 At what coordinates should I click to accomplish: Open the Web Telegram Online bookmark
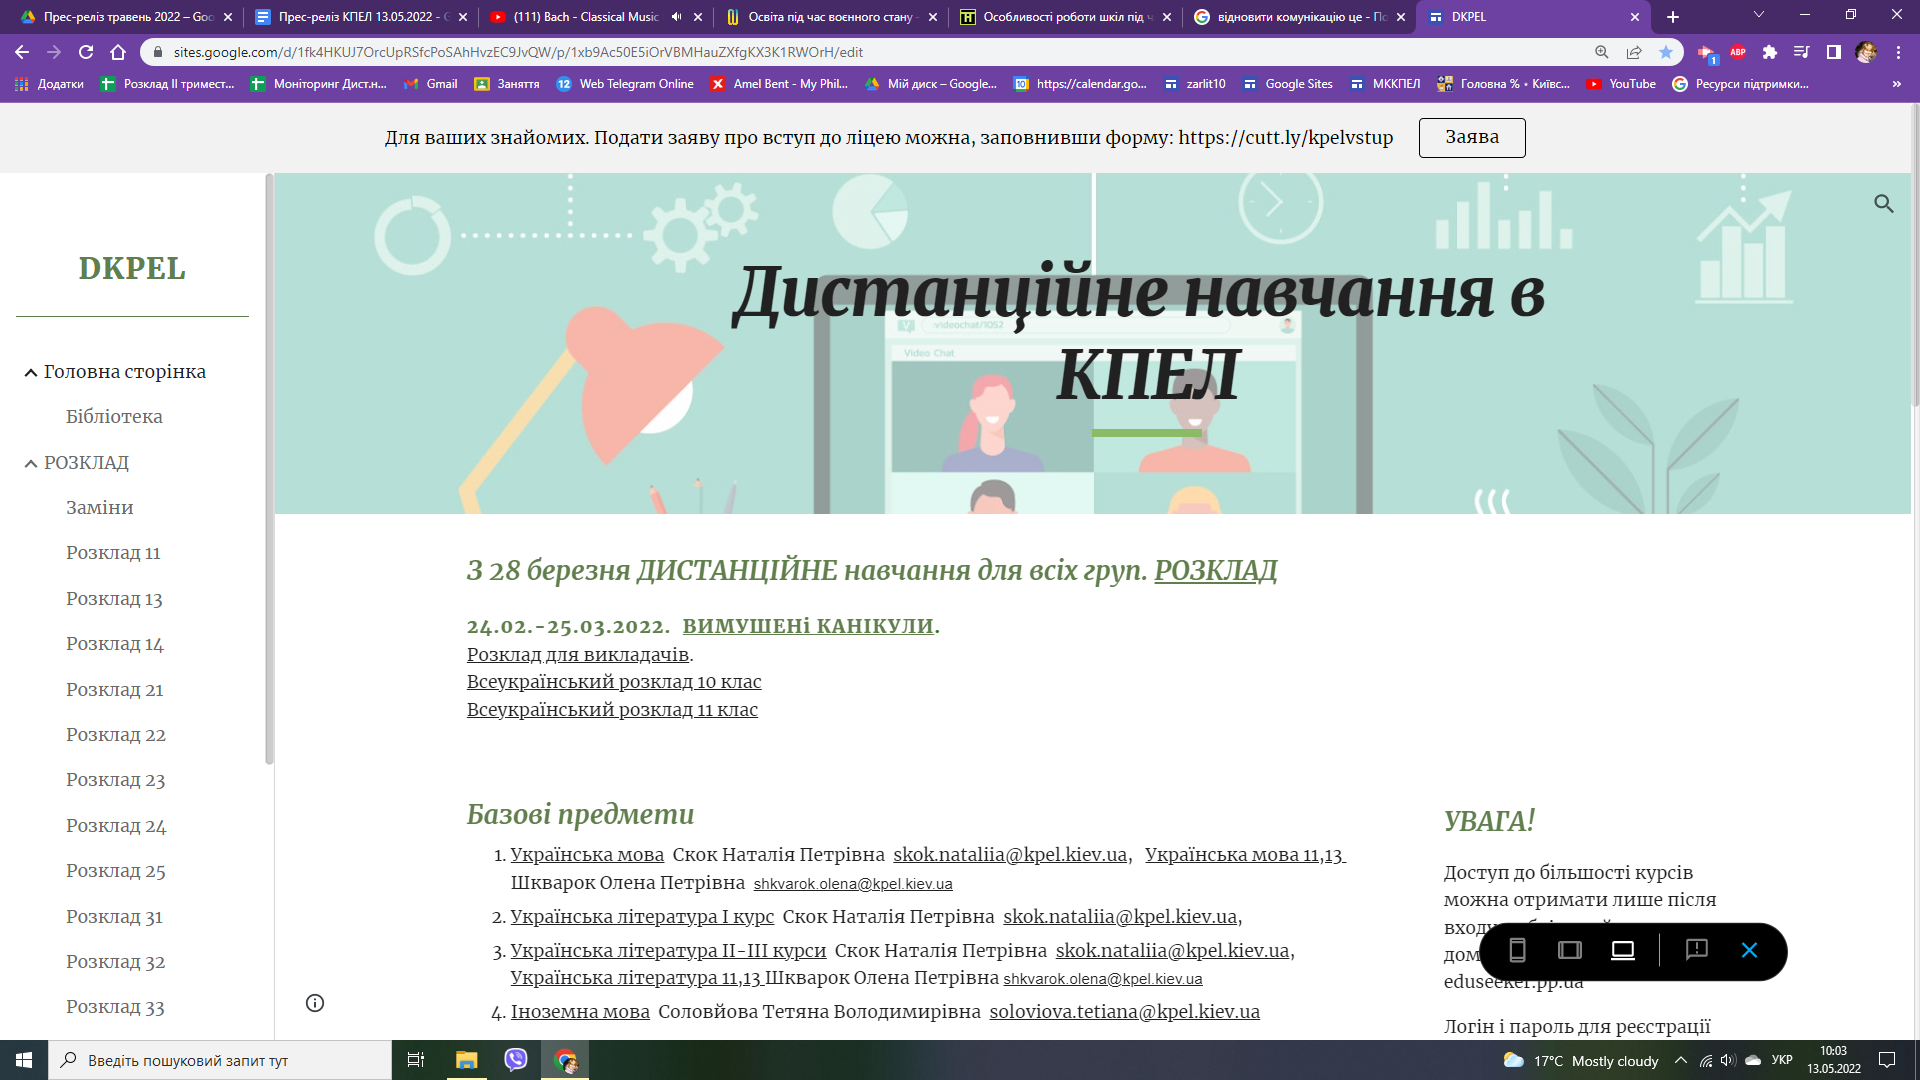click(x=625, y=84)
